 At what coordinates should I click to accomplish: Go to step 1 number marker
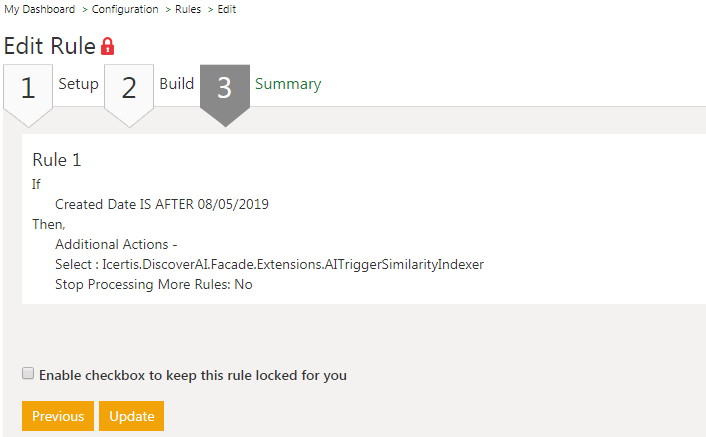click(28, 89)
